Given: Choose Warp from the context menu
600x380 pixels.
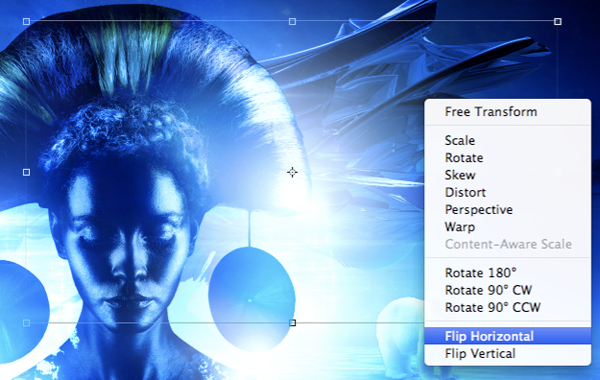Looking at the screenshot, I should click(507, 227).
